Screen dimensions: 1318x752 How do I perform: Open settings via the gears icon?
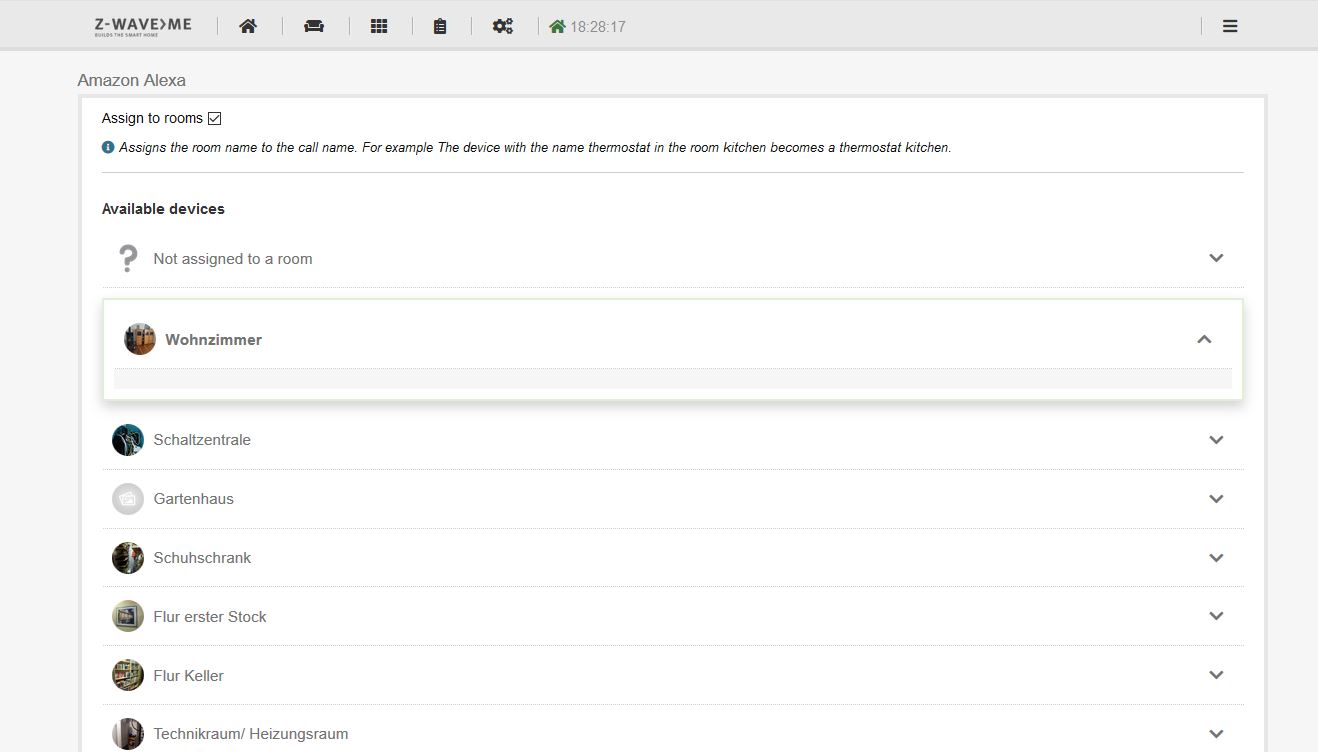pyautogui.click(x=502, y=25)
